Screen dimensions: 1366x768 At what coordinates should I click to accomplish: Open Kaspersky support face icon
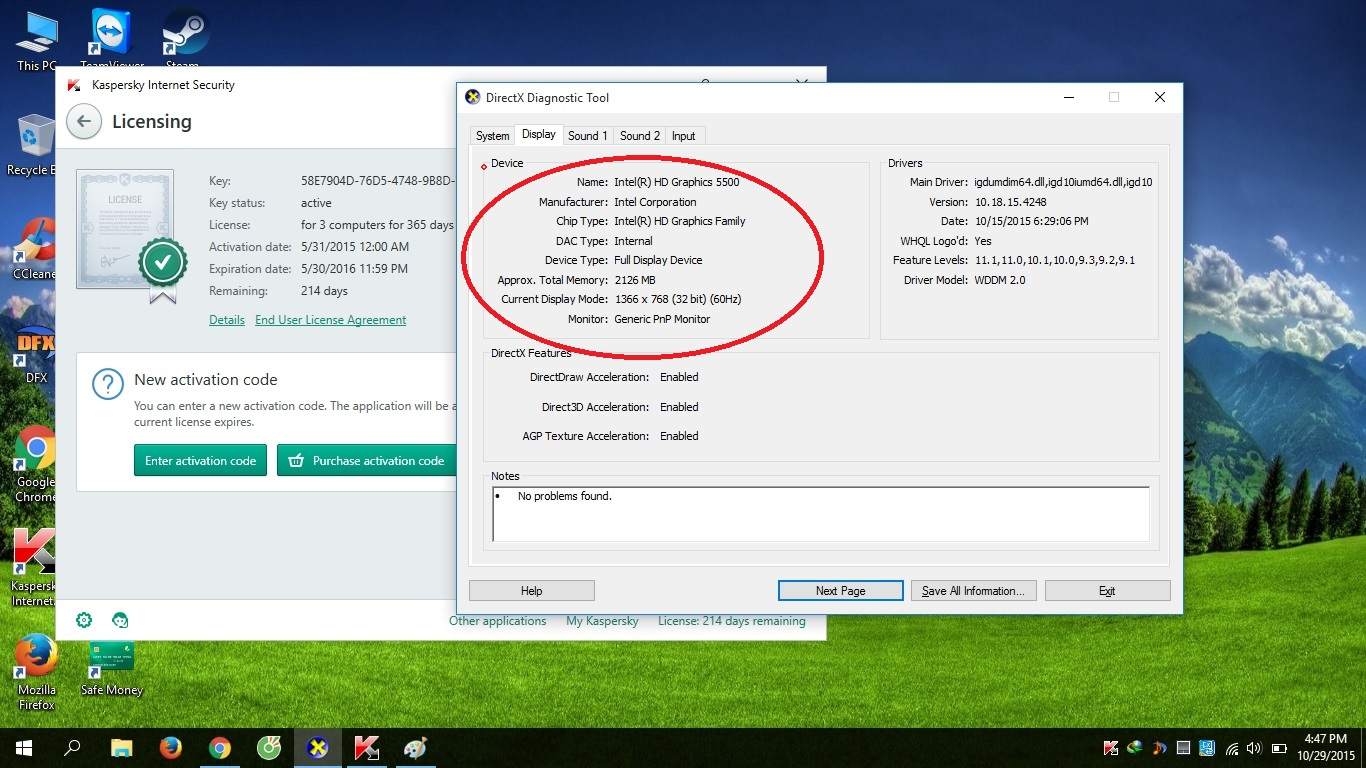pyautogui.click(x=120, y=620)
